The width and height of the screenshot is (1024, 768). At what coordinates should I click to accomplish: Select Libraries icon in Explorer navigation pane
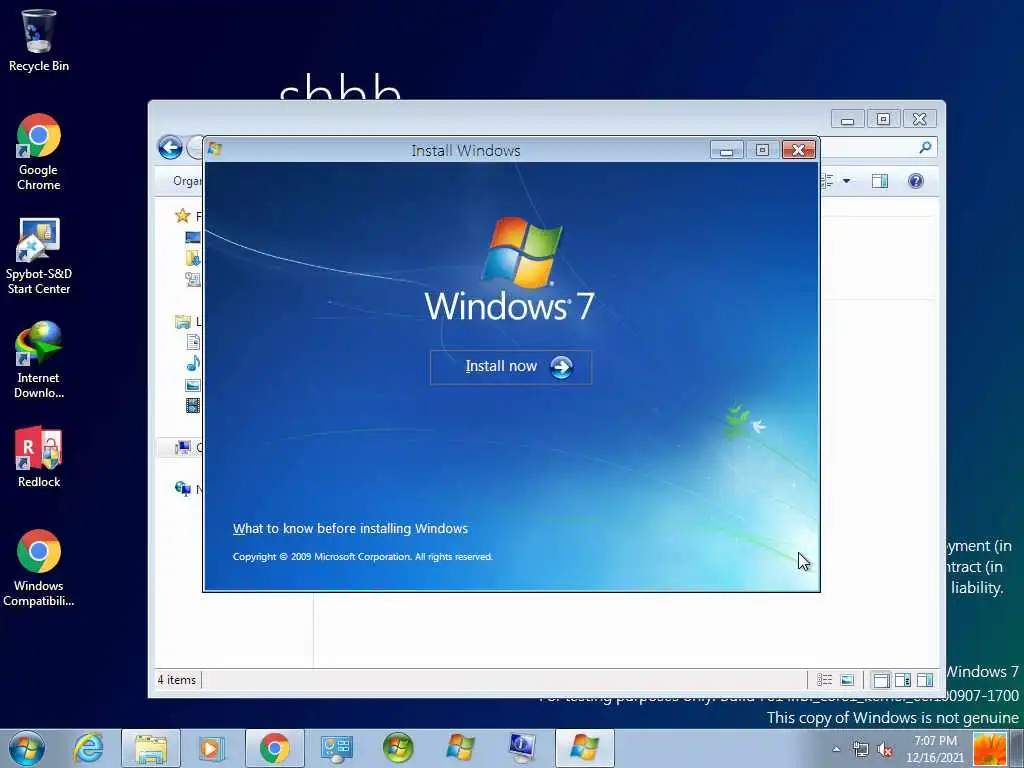click(x=183, y=321)
